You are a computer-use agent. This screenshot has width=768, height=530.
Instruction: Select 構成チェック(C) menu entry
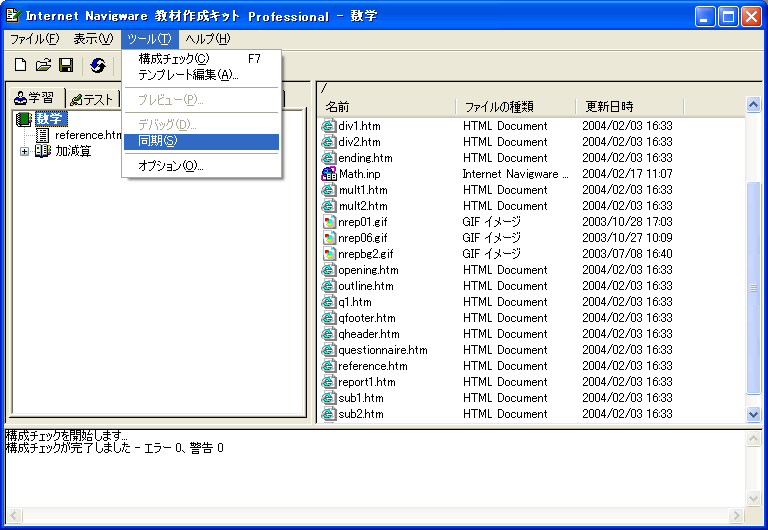tap(174, 59)
